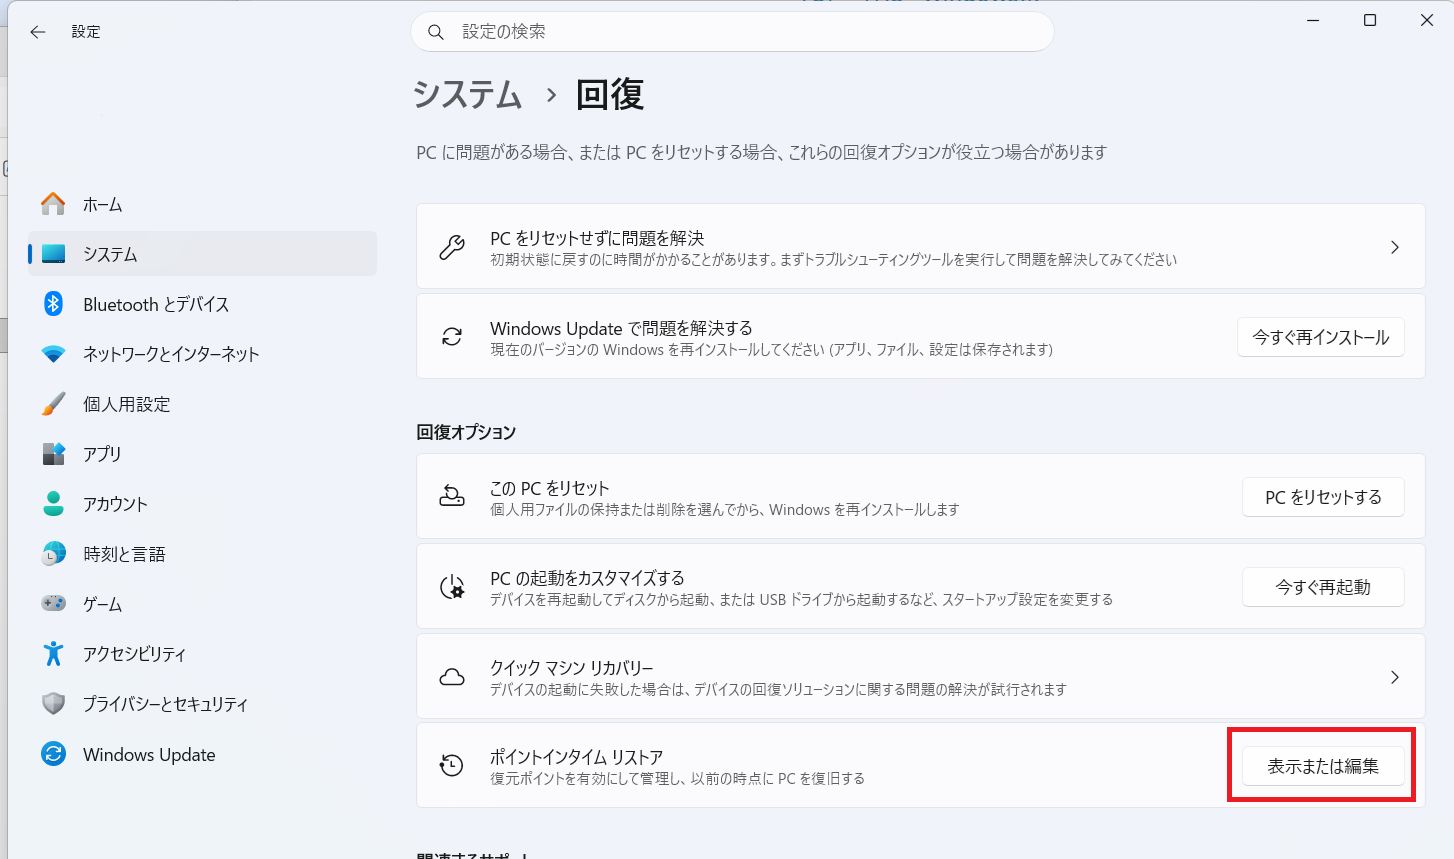
Task: Click 今すぐ再起動 button
Action: click(1323, 587)
